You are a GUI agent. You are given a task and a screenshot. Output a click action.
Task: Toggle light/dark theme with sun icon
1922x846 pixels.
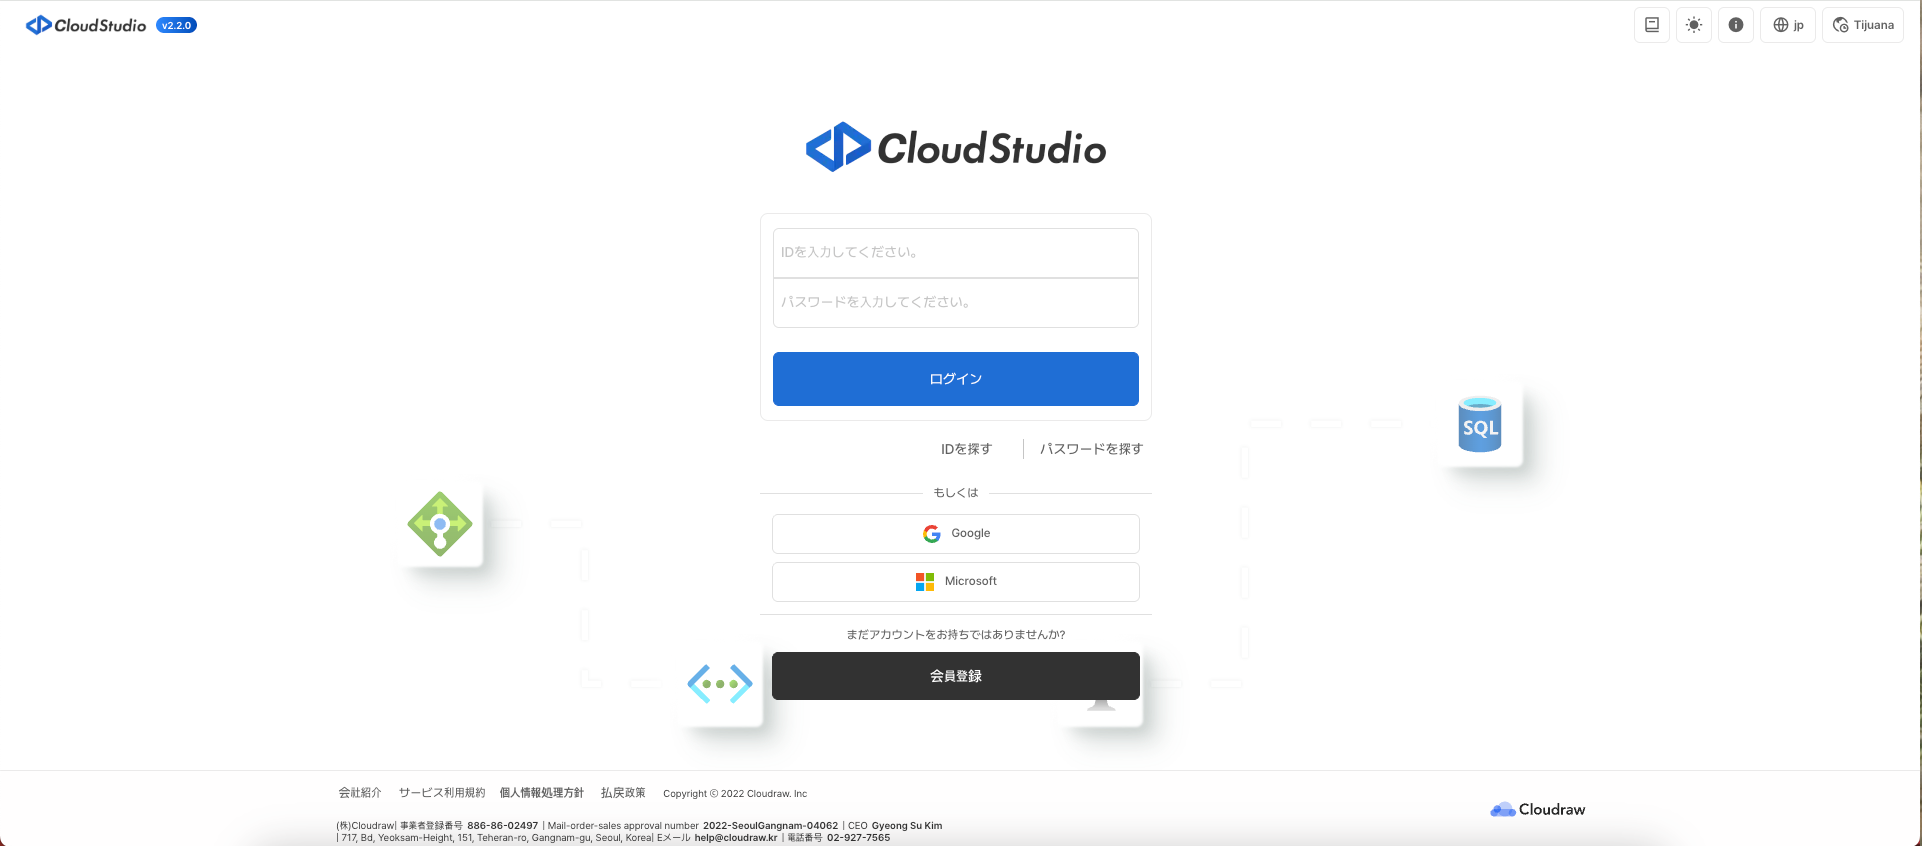[1693, 25]
